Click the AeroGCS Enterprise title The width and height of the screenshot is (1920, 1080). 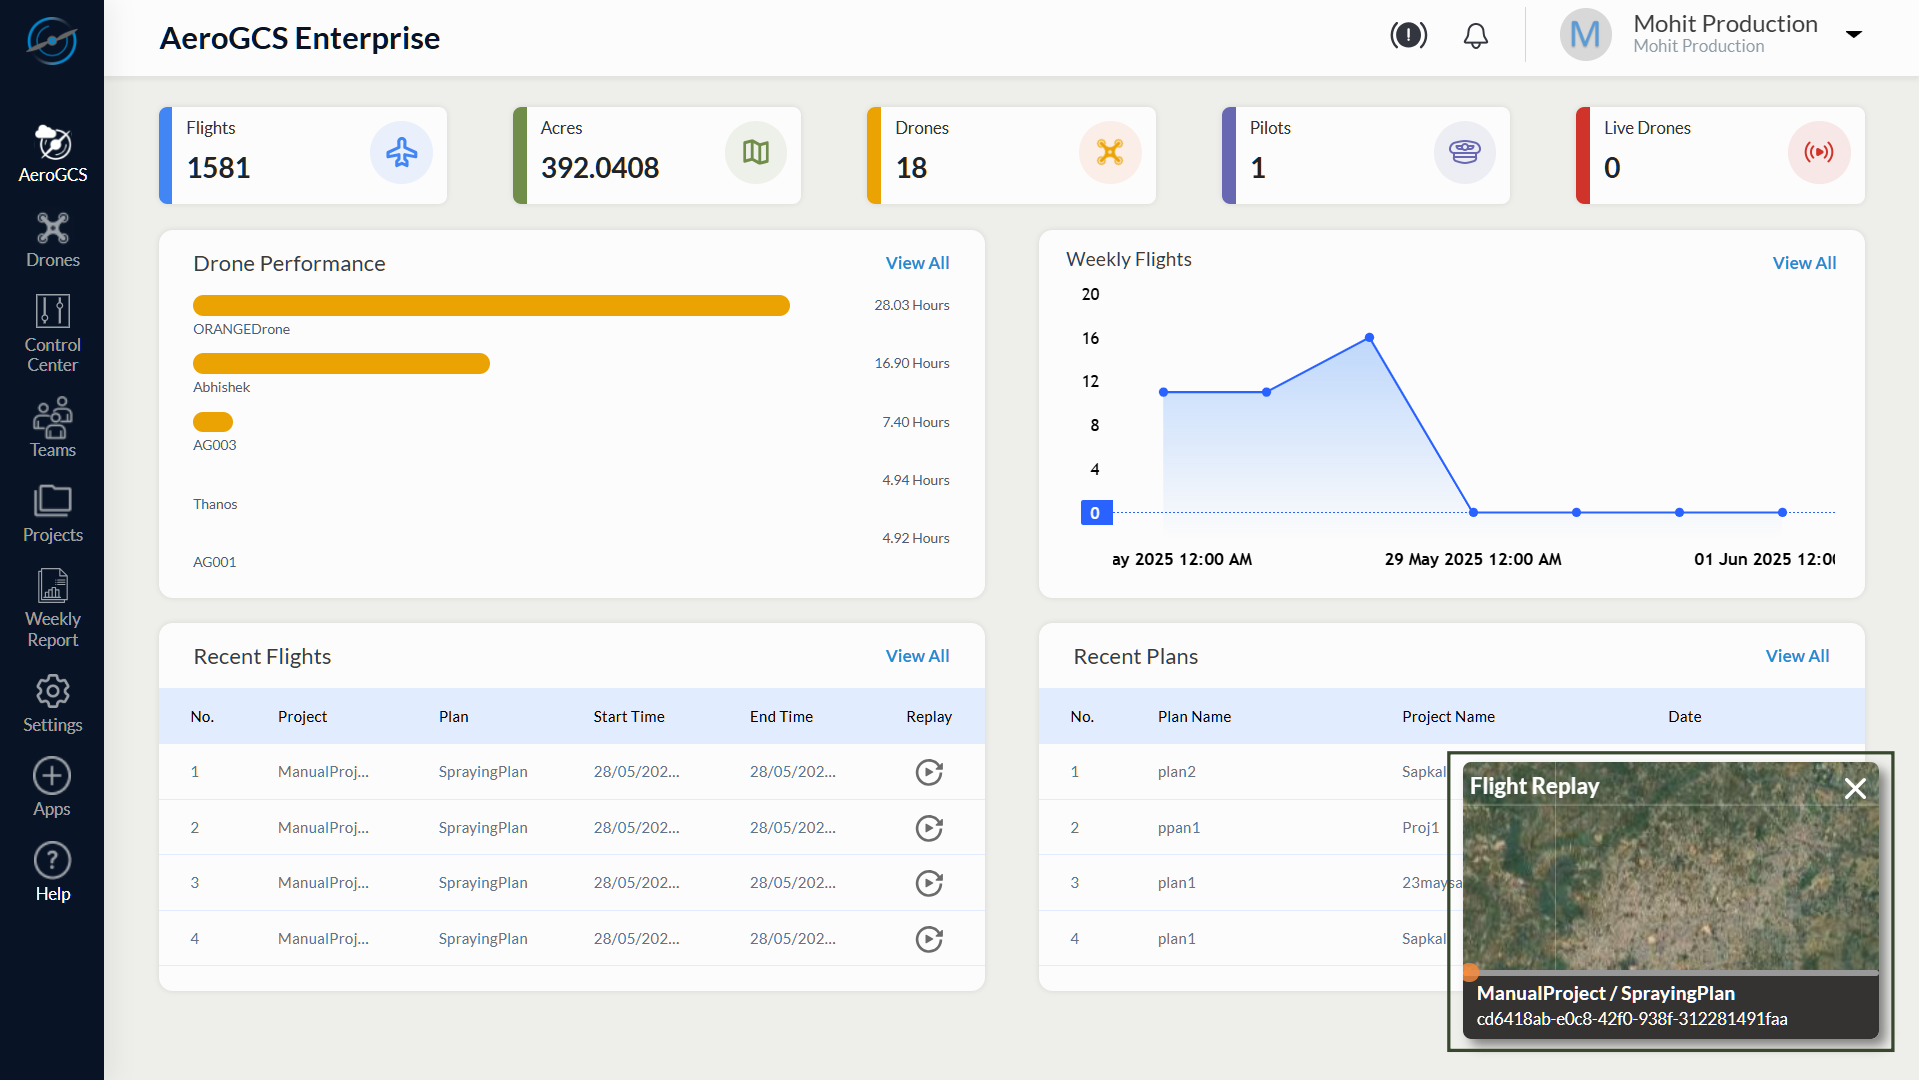300,38
